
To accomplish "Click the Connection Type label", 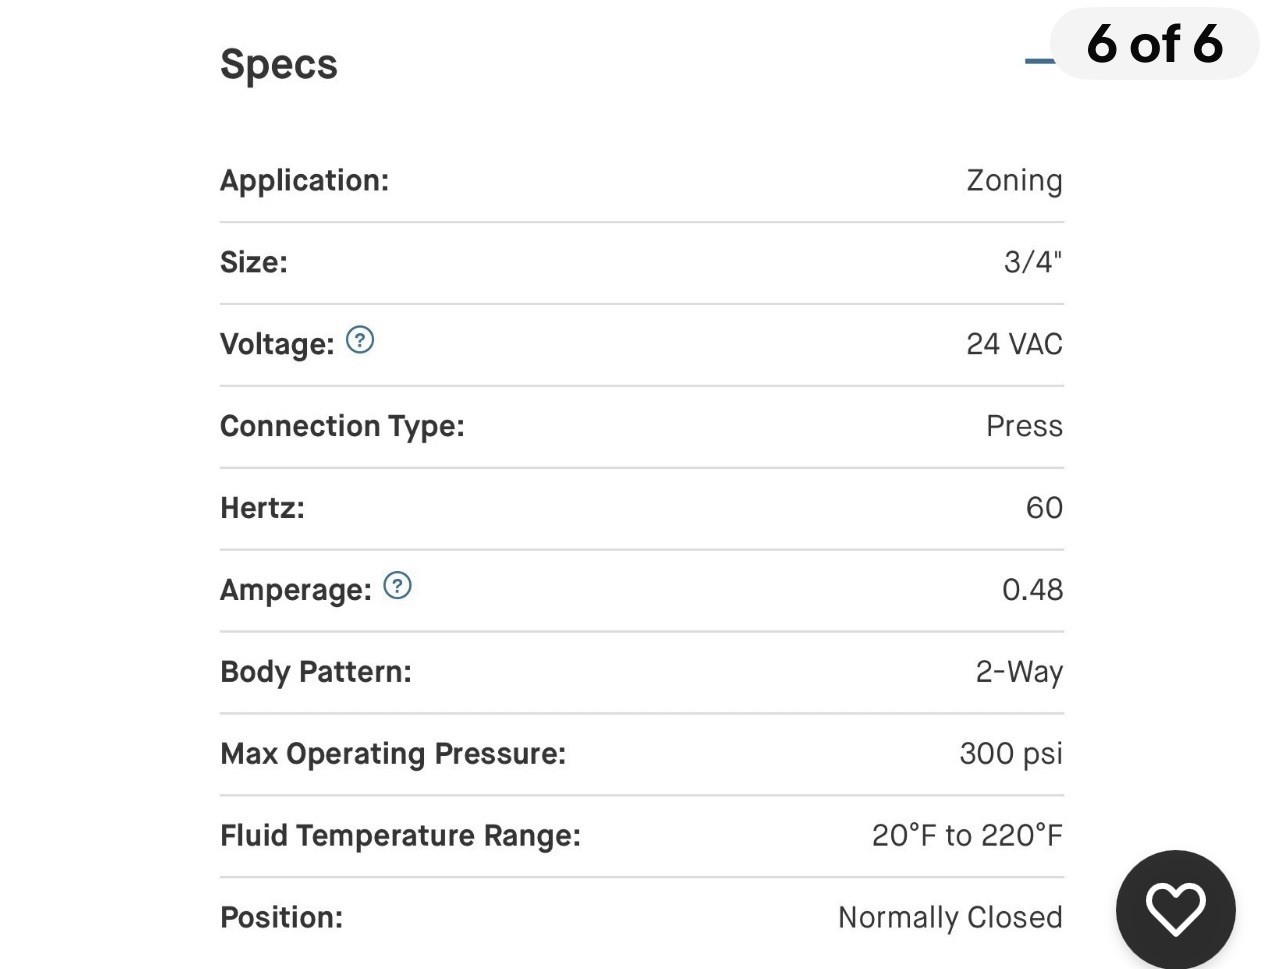I will pyautogui.click(x=342, y=426).
